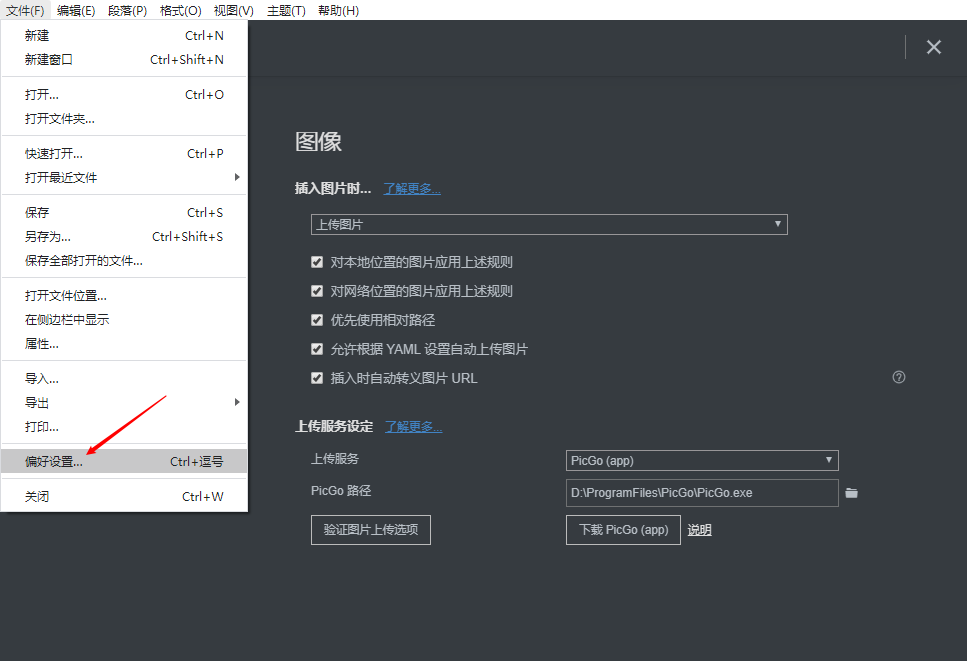Image resolution: width=967 pixels, height=661 pixels.
Task: Choose 导入... menu entry
Action: point(124,379)
